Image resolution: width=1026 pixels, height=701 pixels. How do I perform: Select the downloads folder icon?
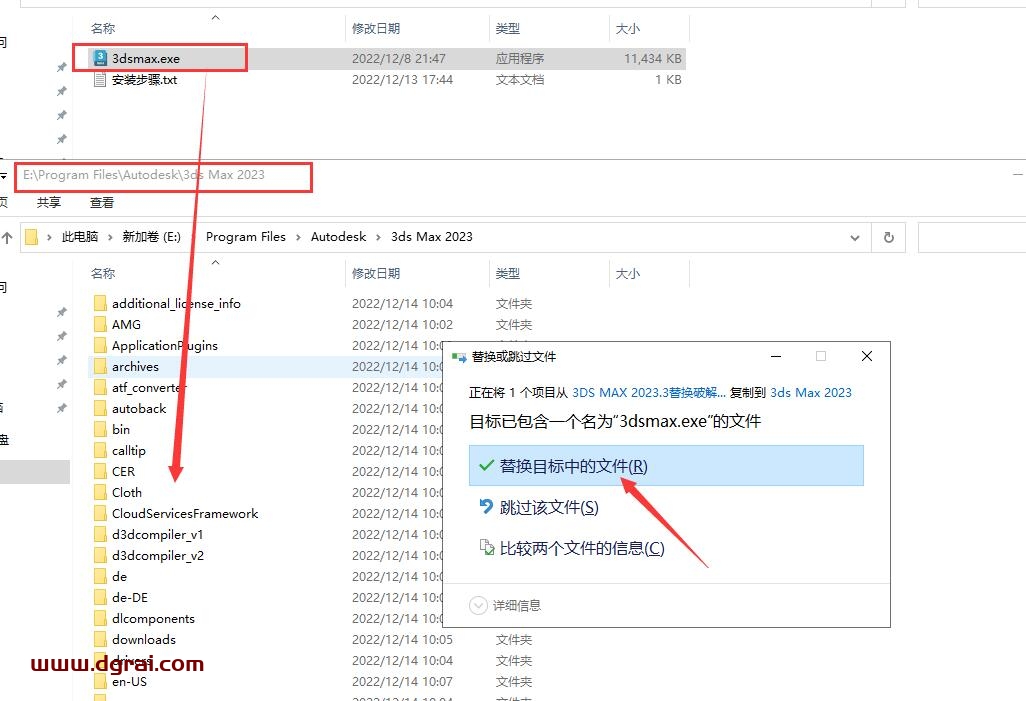[x=101, y=639]
